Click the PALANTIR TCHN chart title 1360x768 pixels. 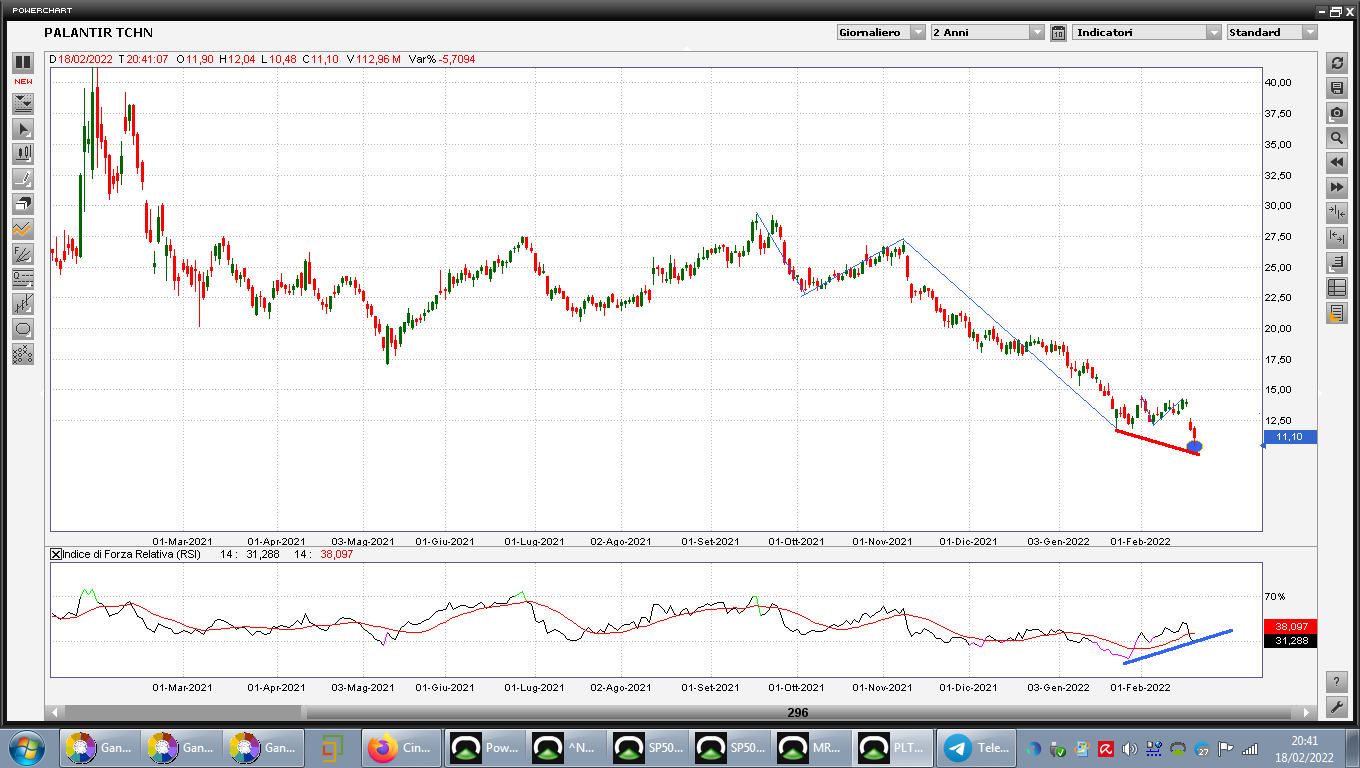point(98,32)
